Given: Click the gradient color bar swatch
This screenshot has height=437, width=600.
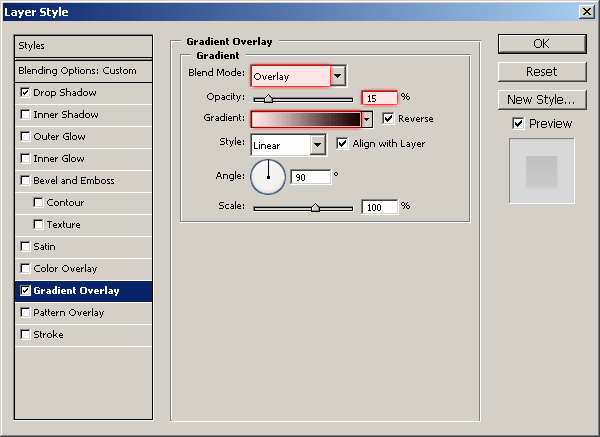Looking at the screenshot, I should click(x=305, y=119).
